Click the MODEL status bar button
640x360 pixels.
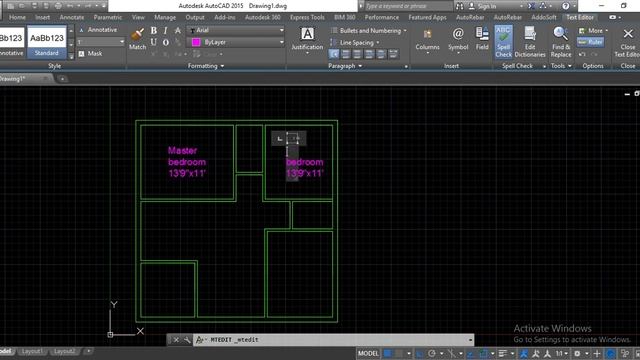point(368,353)
